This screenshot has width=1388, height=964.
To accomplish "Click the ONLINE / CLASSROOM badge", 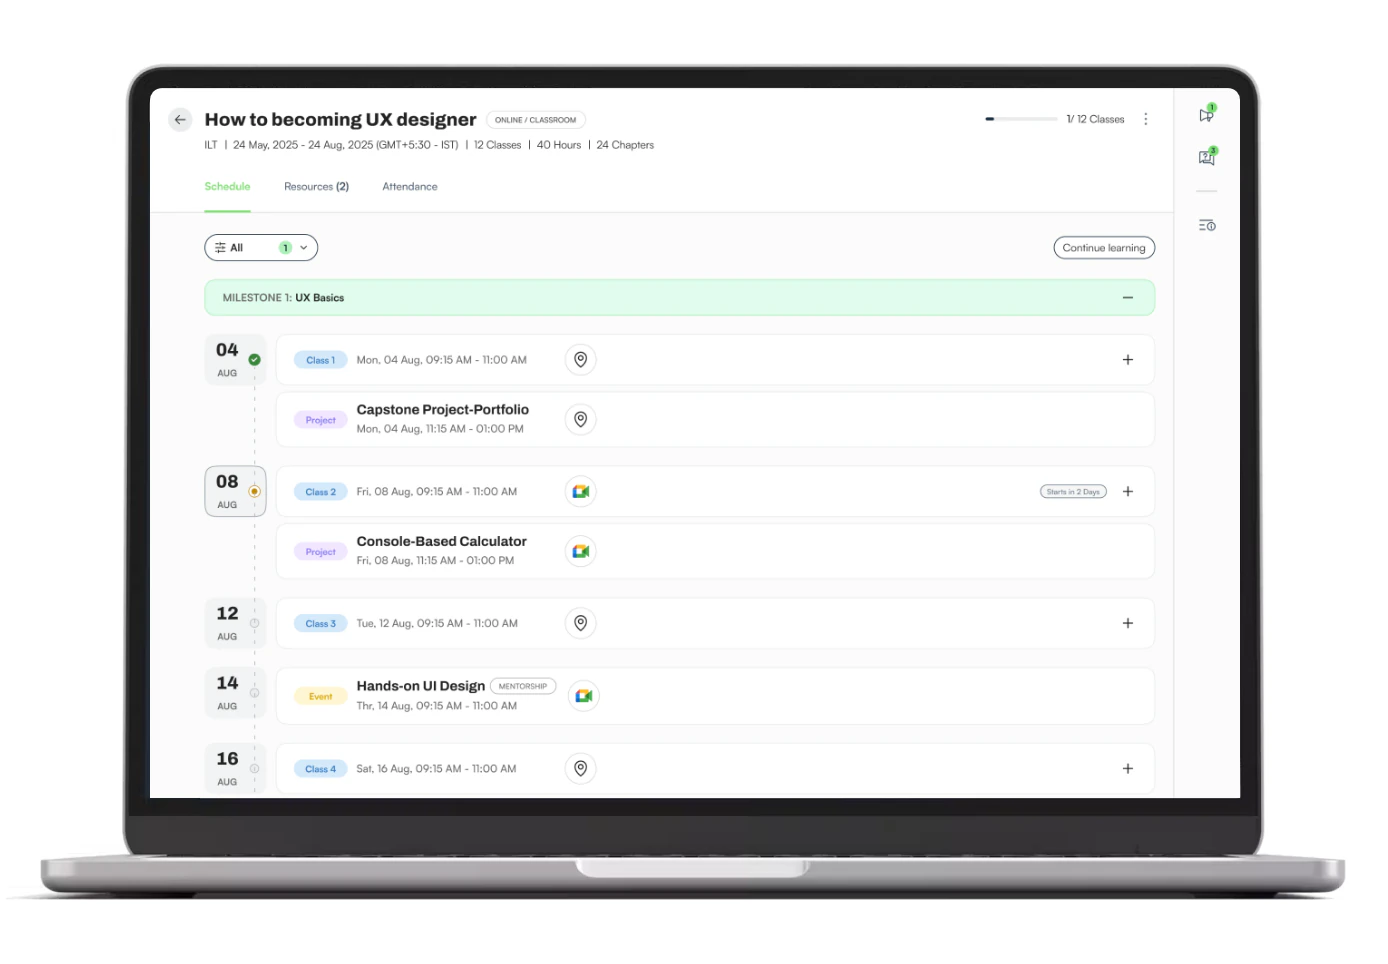I will (536, 120).
